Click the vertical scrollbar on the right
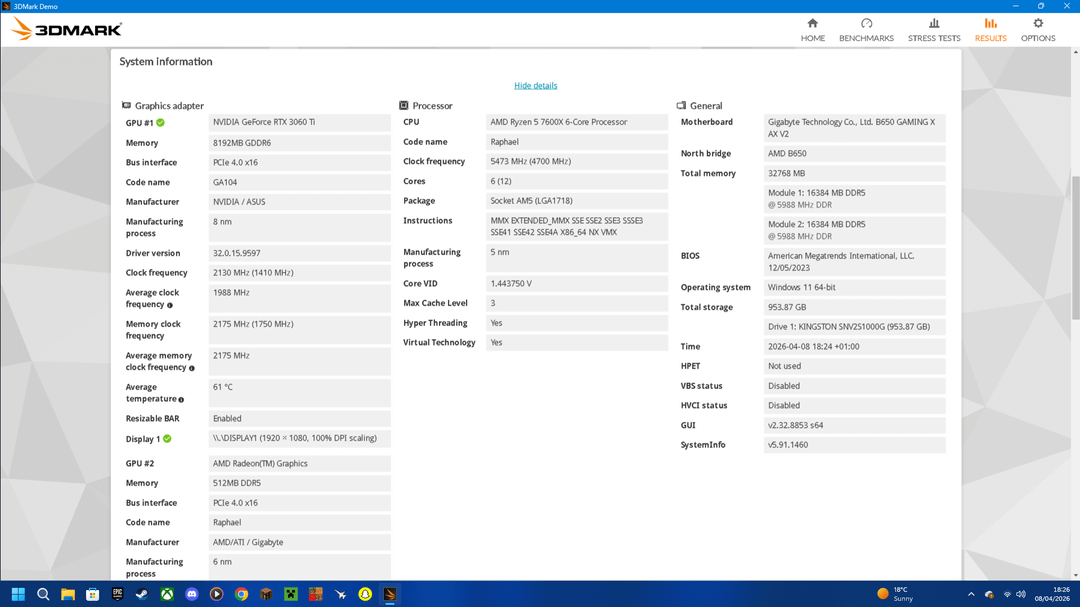 pyautogui.click(x=1075, y=250)
